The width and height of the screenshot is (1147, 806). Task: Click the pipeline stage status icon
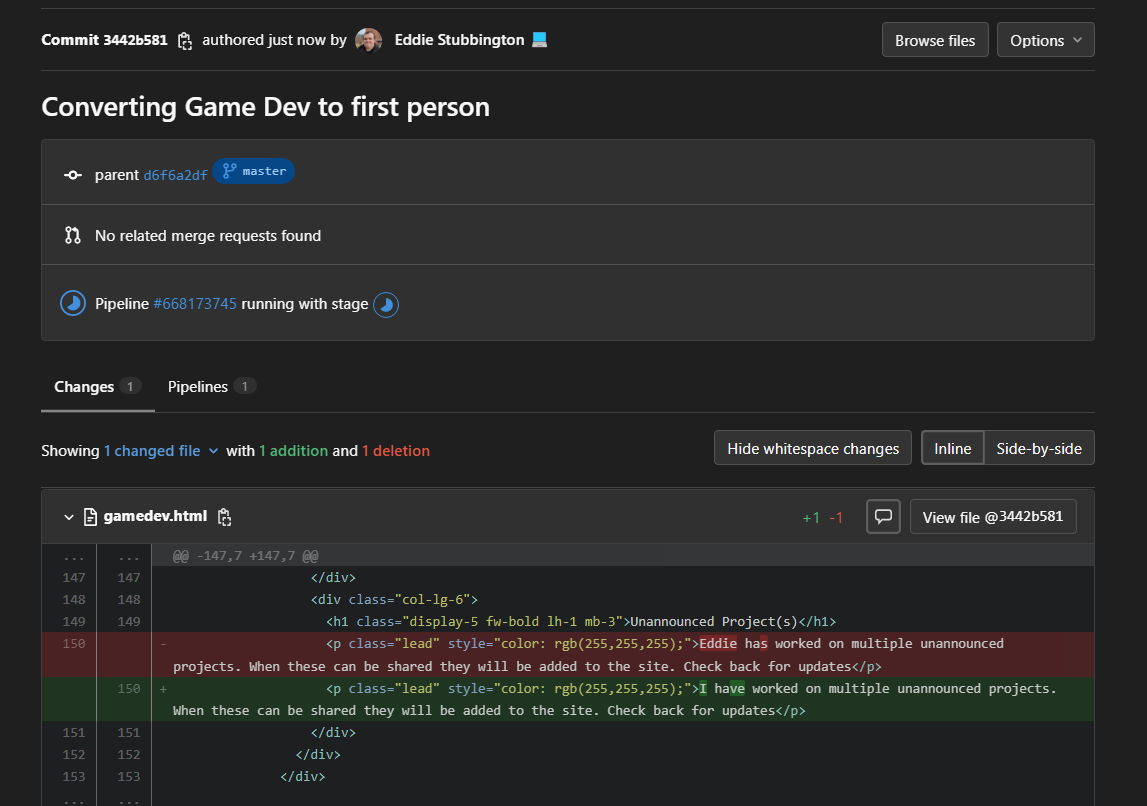click(x=386, y=304)
